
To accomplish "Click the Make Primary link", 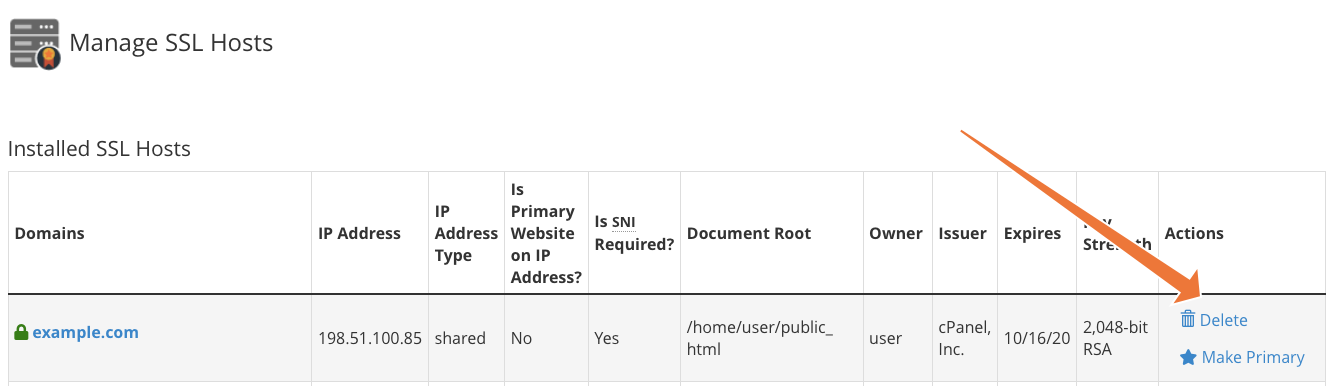I will (1253, 357).
